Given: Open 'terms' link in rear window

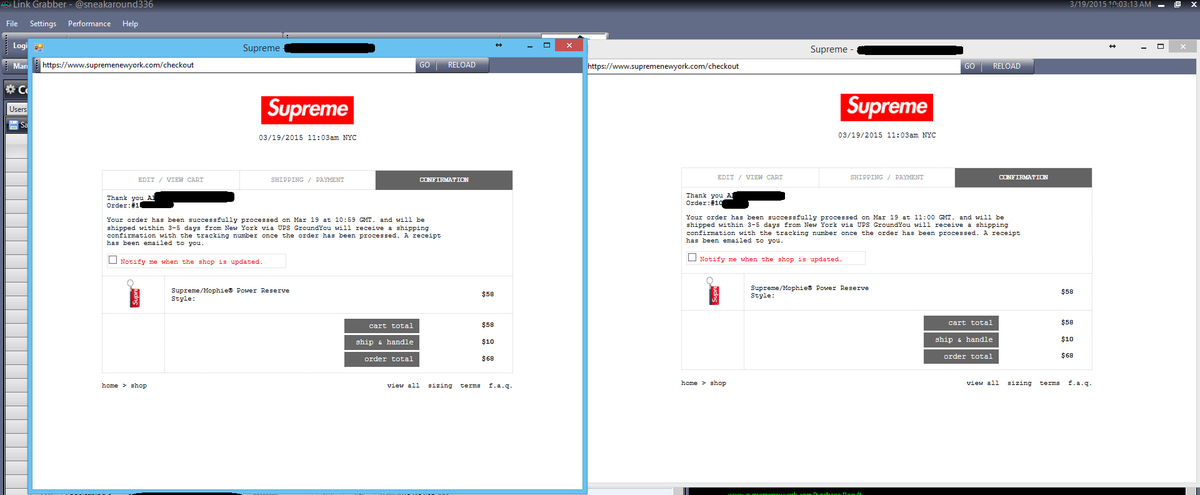Looking at the screenshot, I should [x=1050, y=382].
